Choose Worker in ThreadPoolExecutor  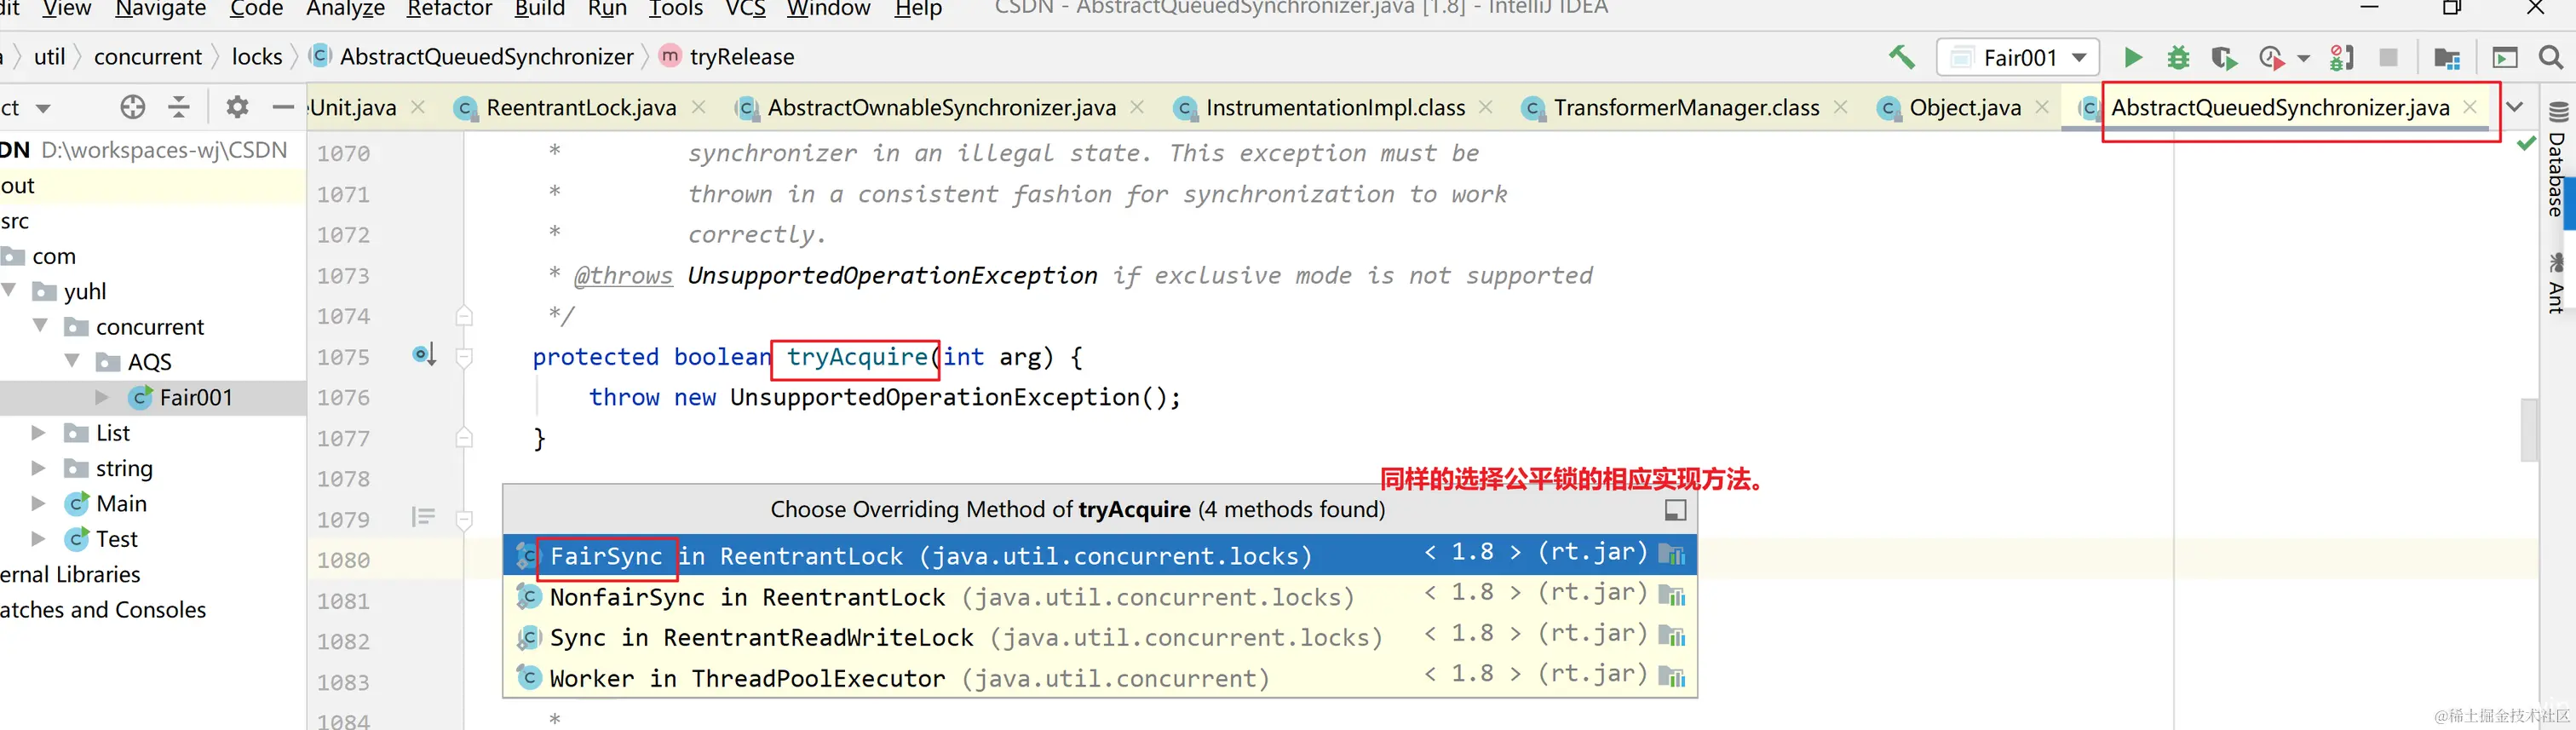1100,678
